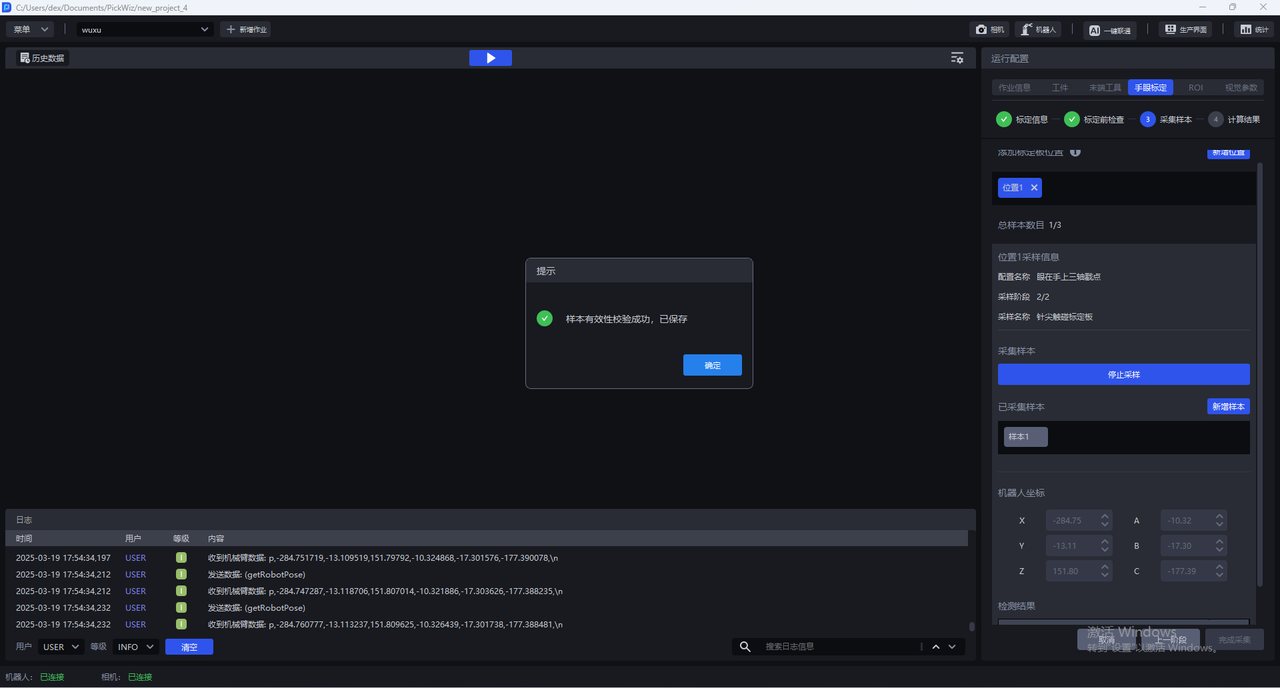Viewport: 1280px width, 688px height.
Task: Click the 新增样本 button
Action: [1228, 407]
